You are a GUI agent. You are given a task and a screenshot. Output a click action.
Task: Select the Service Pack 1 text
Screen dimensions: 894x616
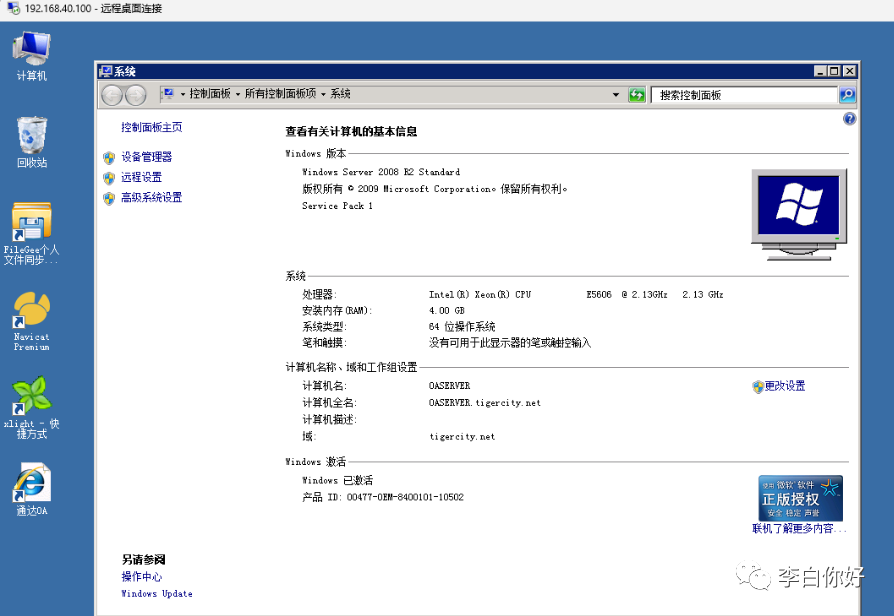pos(337,206)
